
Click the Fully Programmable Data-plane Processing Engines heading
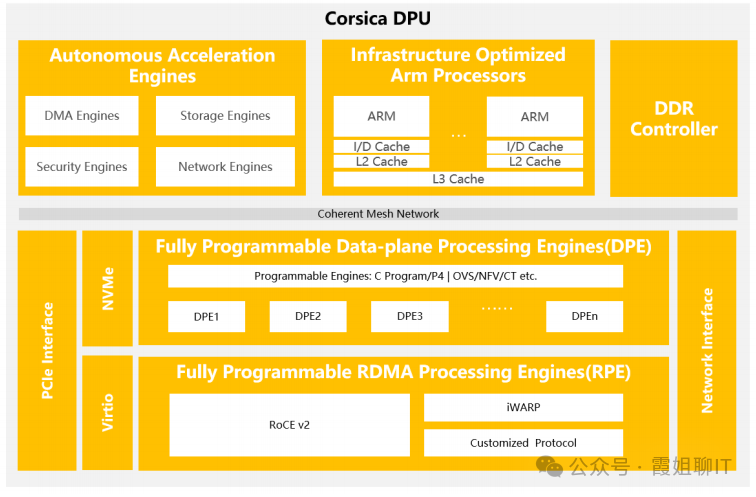[x=404, y=246]
